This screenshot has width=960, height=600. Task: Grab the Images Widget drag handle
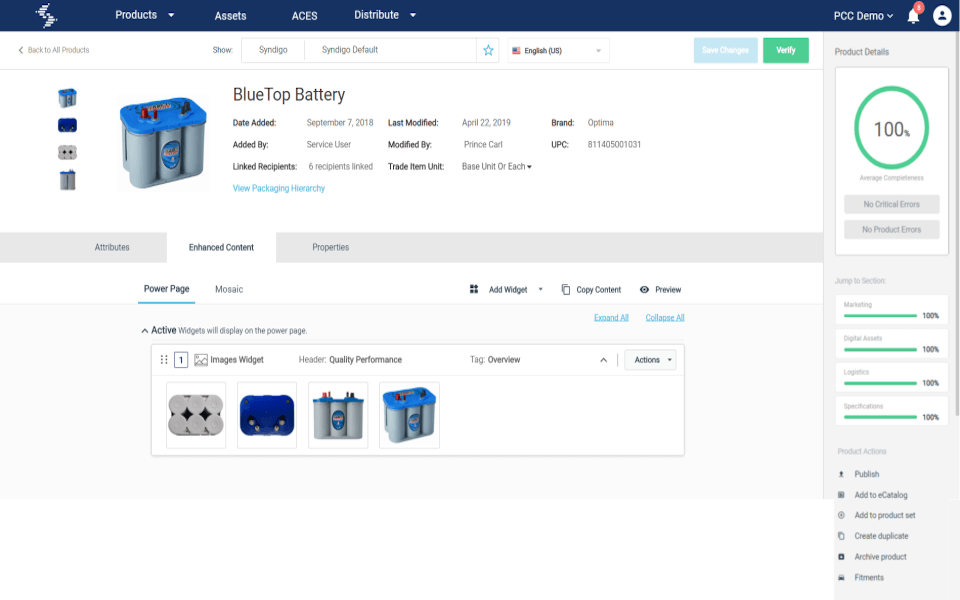coord(164,359)
